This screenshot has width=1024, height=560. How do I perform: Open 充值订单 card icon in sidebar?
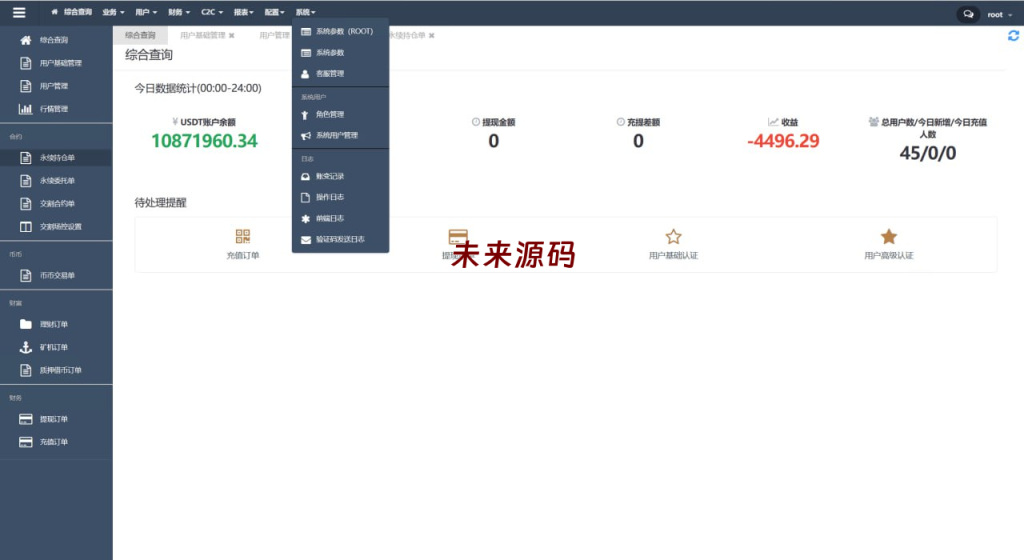(25, 442)
